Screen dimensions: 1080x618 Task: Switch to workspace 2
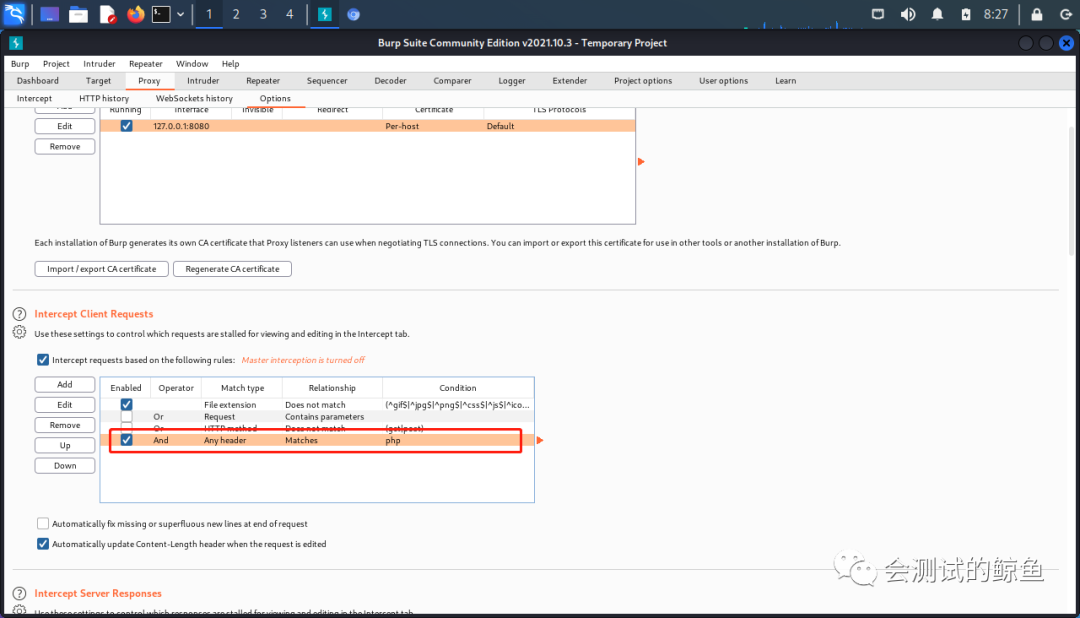pos(236,14)
